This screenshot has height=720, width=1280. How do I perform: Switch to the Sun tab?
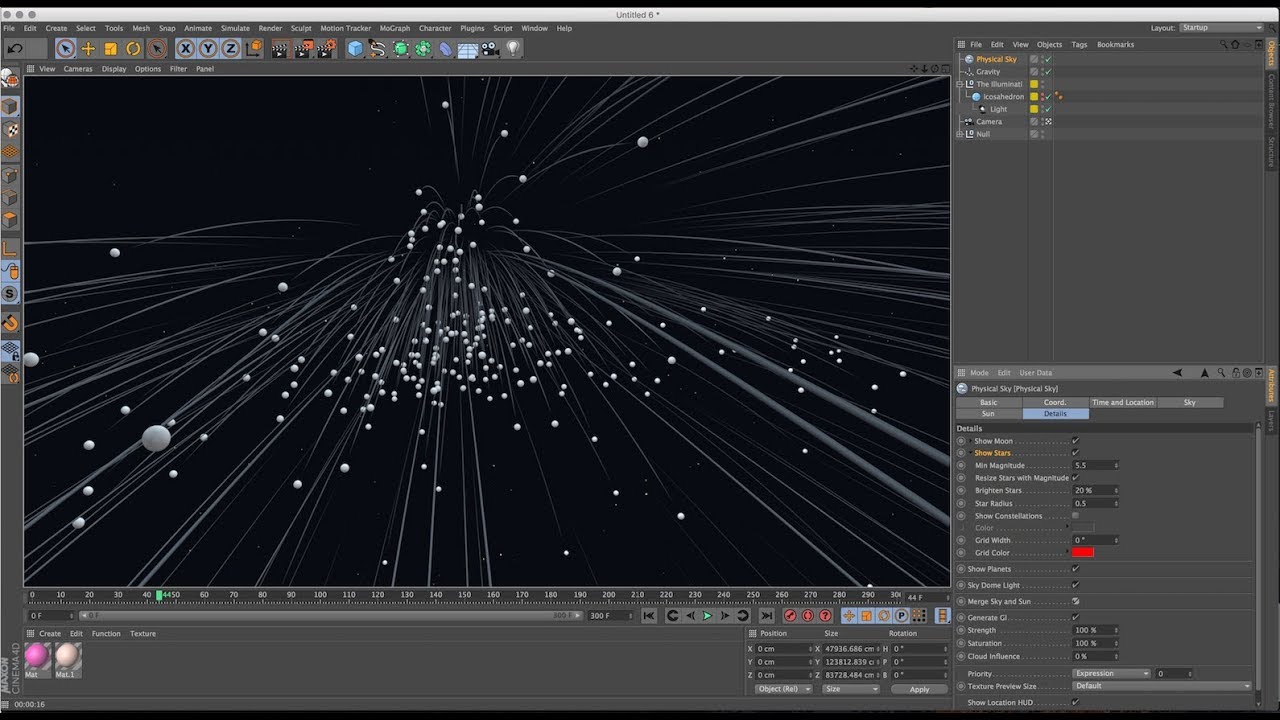(988, 413)
